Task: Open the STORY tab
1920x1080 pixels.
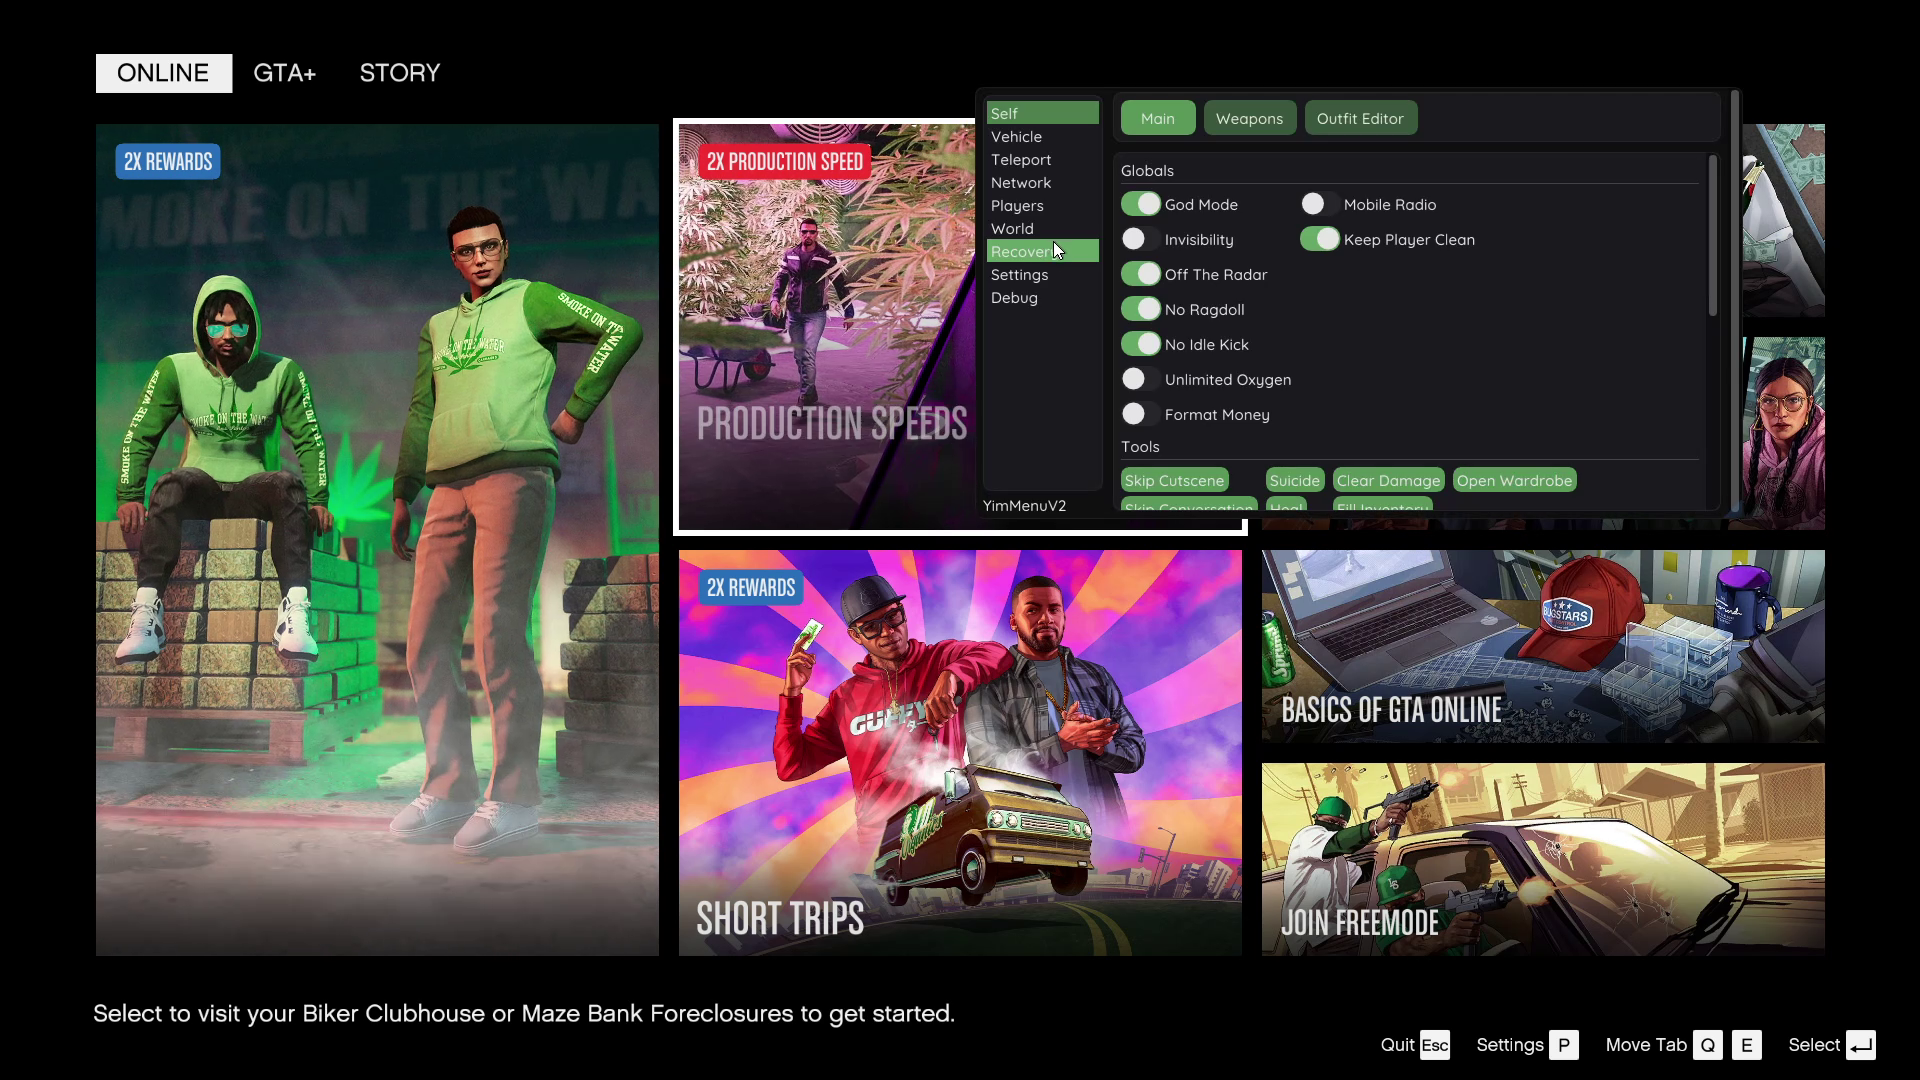Action: coord(399,73)
